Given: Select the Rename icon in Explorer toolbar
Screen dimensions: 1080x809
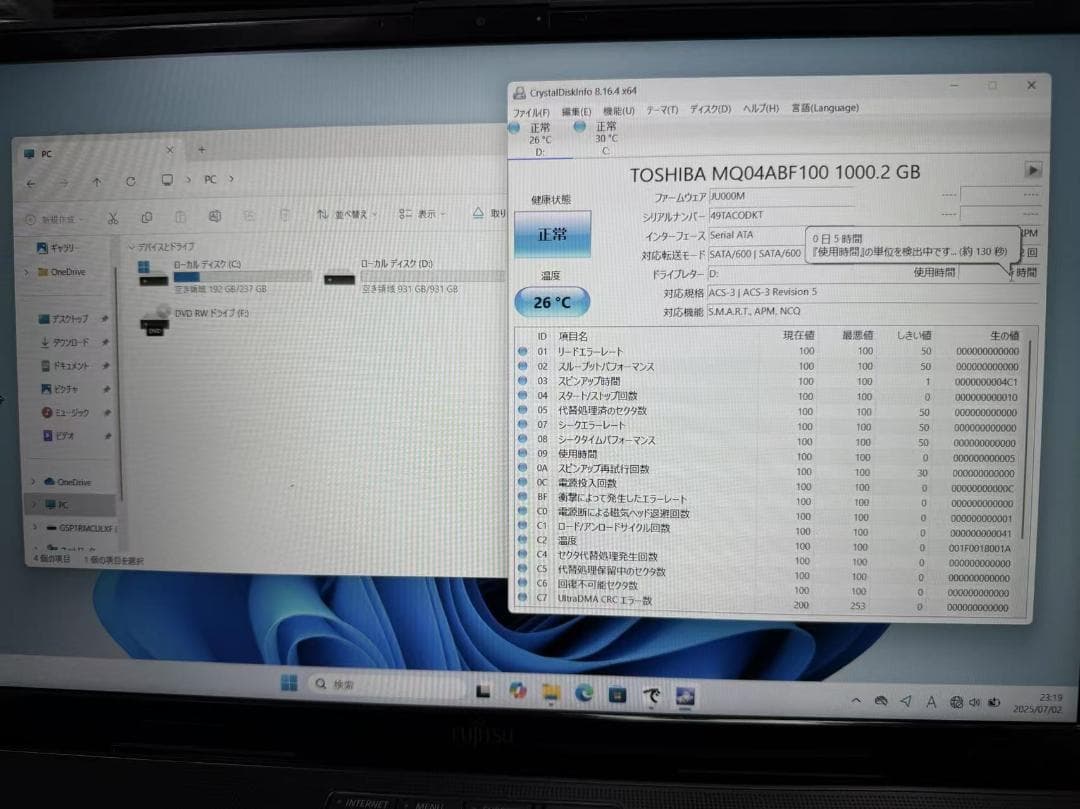Looking at the screenshot, I should coord(214,217).
